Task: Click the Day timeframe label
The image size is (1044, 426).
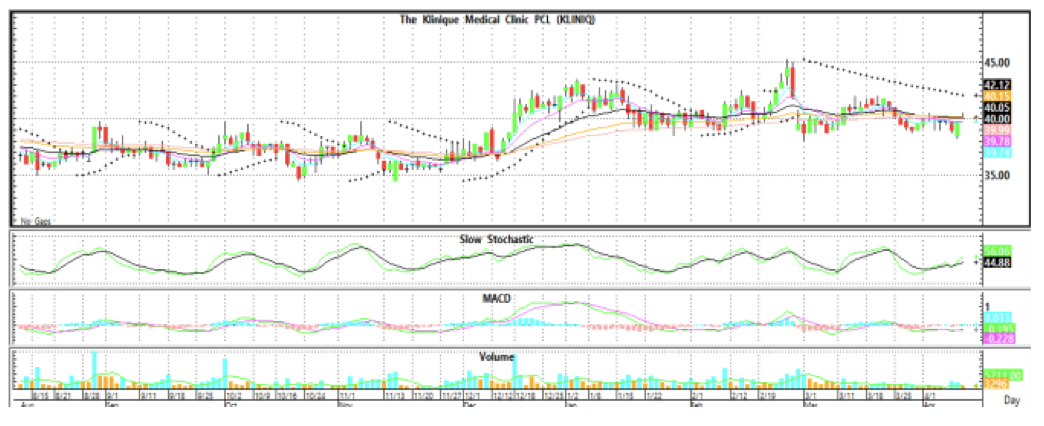Action: (1013, 400)
